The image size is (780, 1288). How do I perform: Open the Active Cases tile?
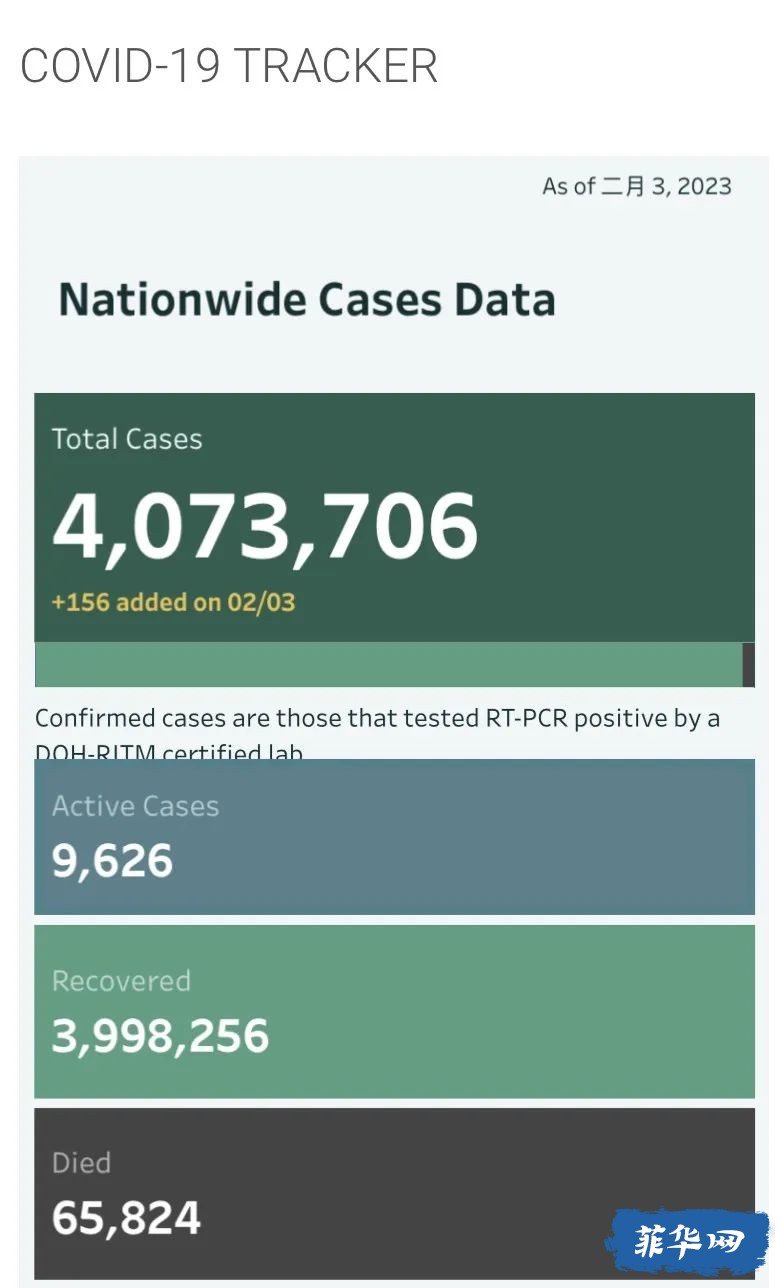(x=394, y=837)
